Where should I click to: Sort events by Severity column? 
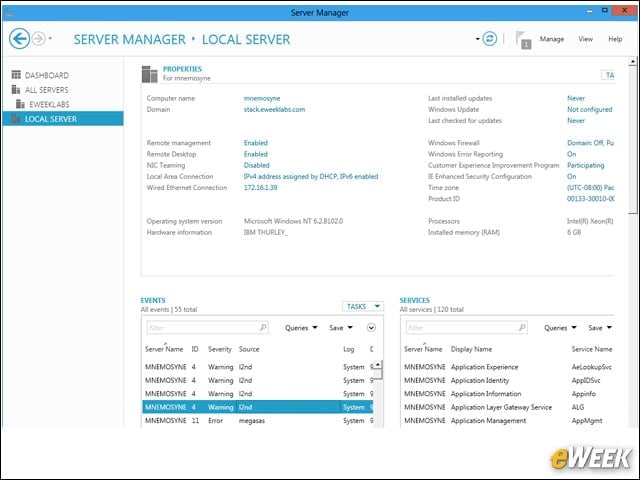tap(220, 349)
